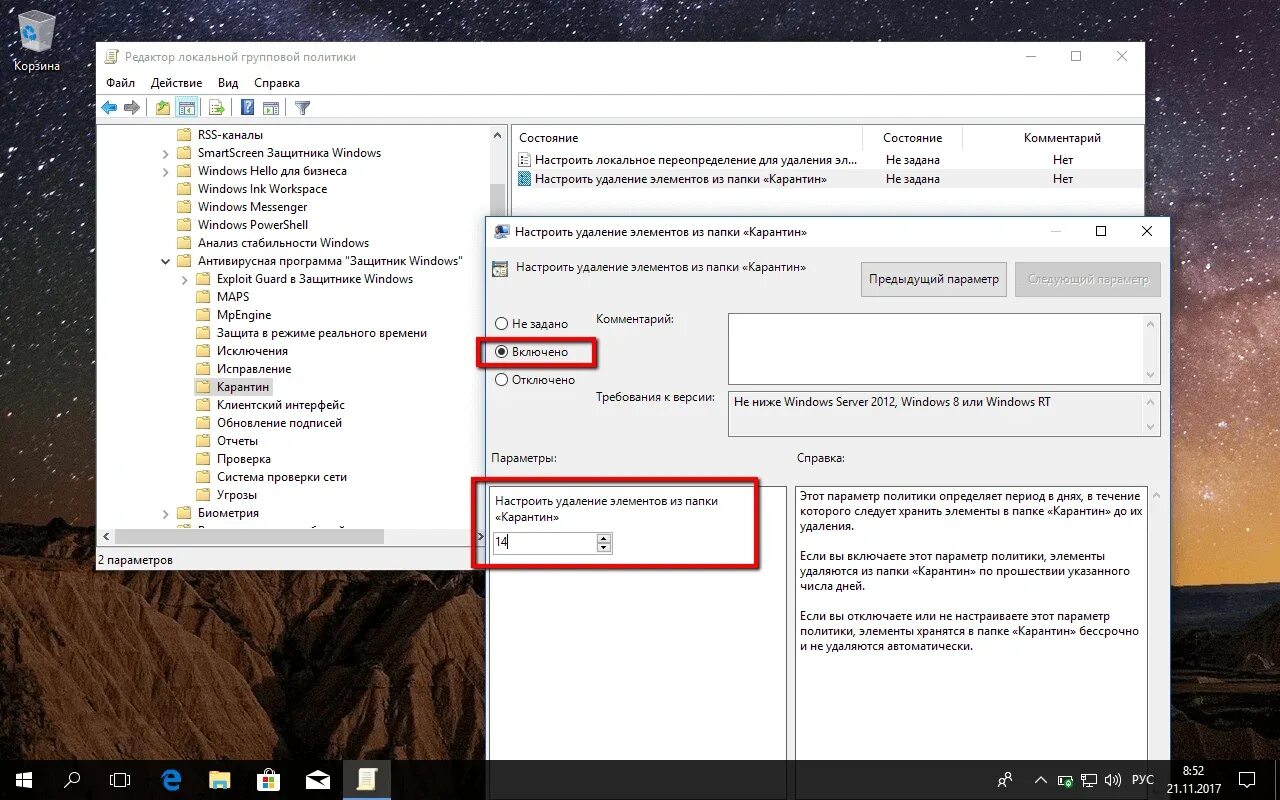The width and height of the screenshot is (1280, 800).
Task: Select the «Настроить локальное переопределение» policy row
Action: tap(828, 160)
